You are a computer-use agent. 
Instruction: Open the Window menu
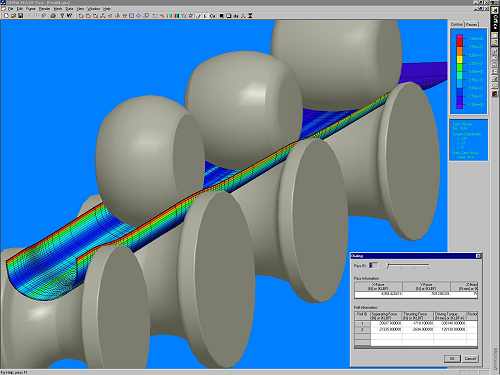[x=94, y=9]
